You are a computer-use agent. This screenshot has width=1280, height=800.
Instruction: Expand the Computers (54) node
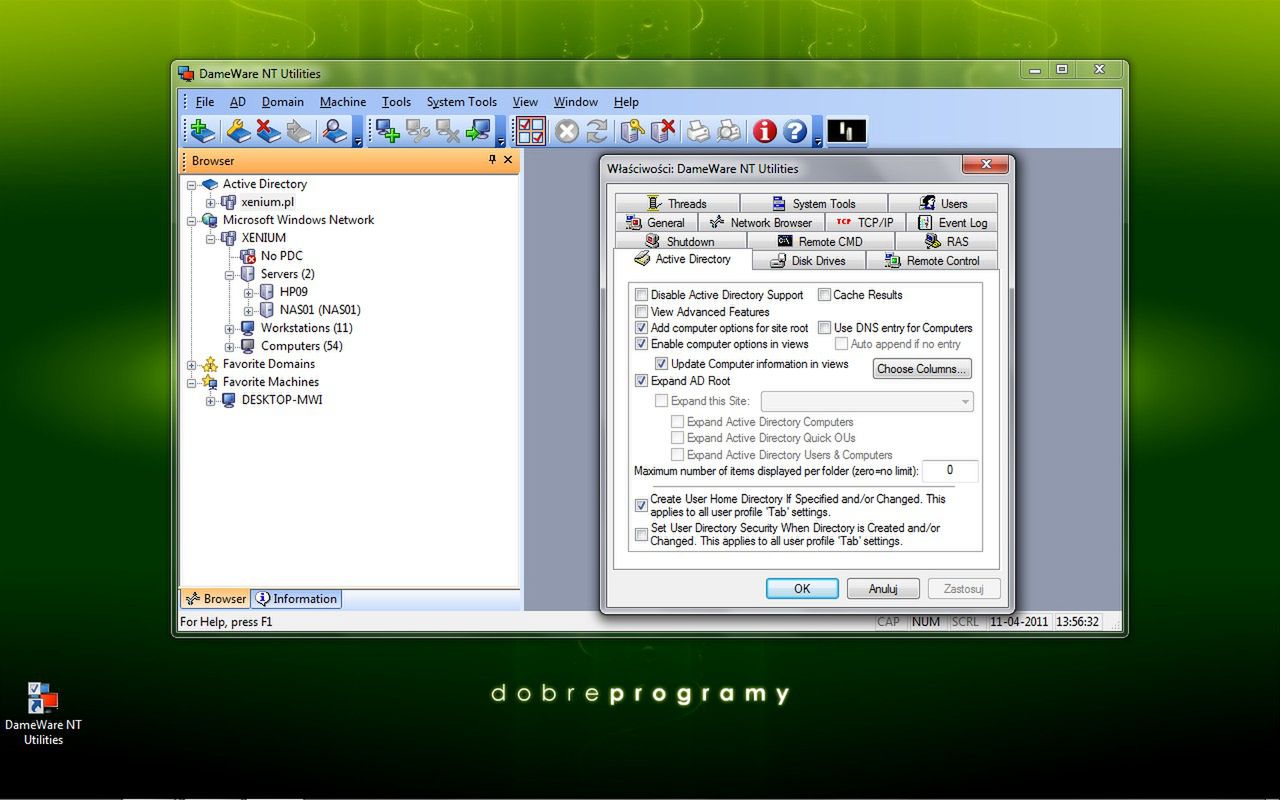click(230, 347)
